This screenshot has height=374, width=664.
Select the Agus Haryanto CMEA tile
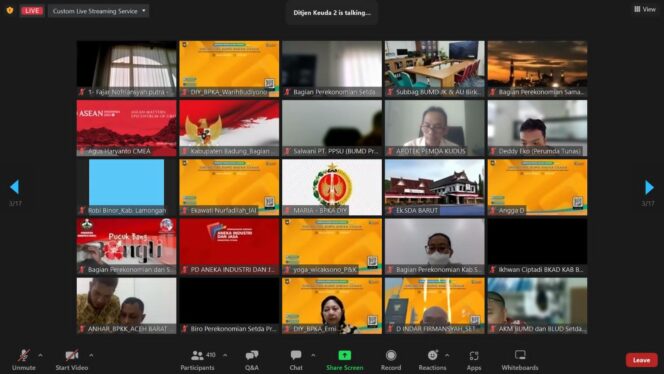click(x=127, y=128)
